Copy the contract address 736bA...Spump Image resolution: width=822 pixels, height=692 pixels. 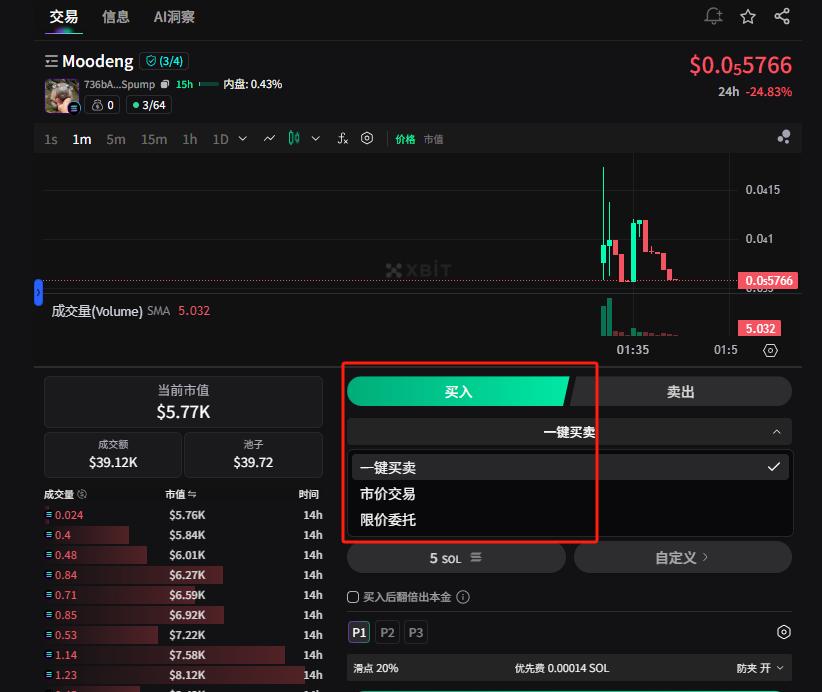click(165, 85)
